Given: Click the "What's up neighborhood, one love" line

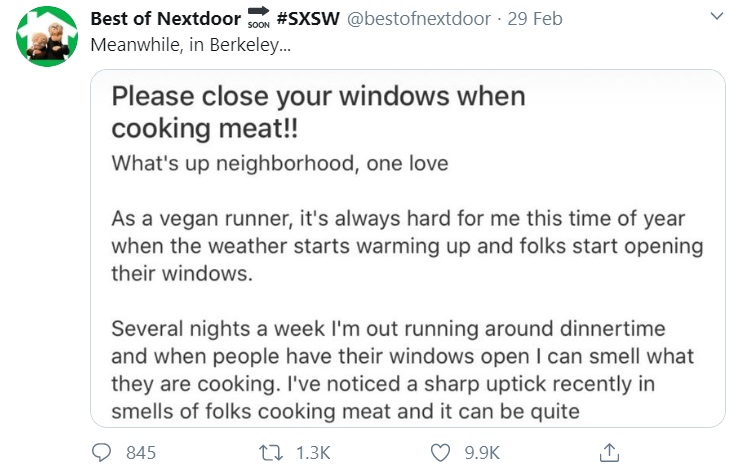Looking at the screenshot, I should click(x=286, y=163).
